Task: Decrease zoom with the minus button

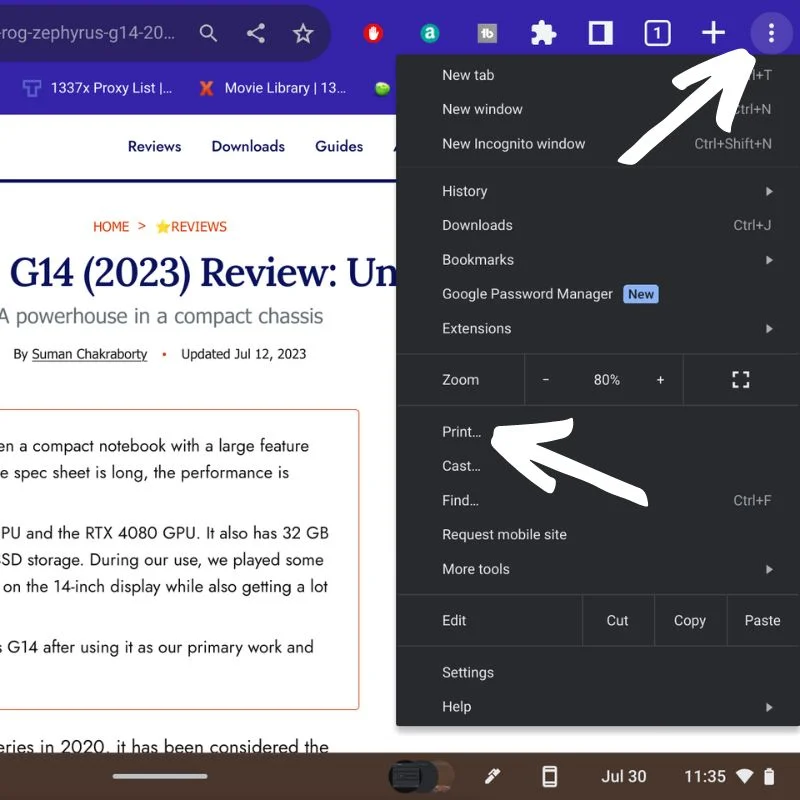Action: coord(546,380)
